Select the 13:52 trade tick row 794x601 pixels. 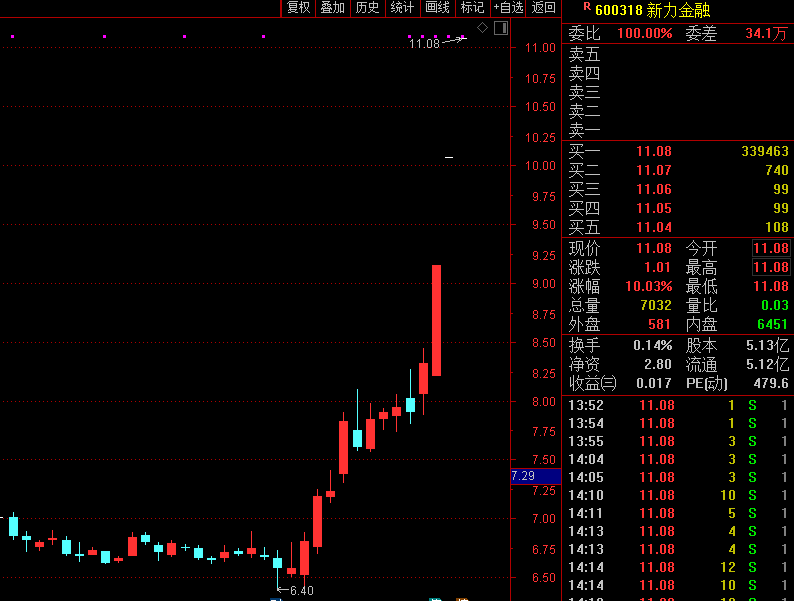pos(678,406)
